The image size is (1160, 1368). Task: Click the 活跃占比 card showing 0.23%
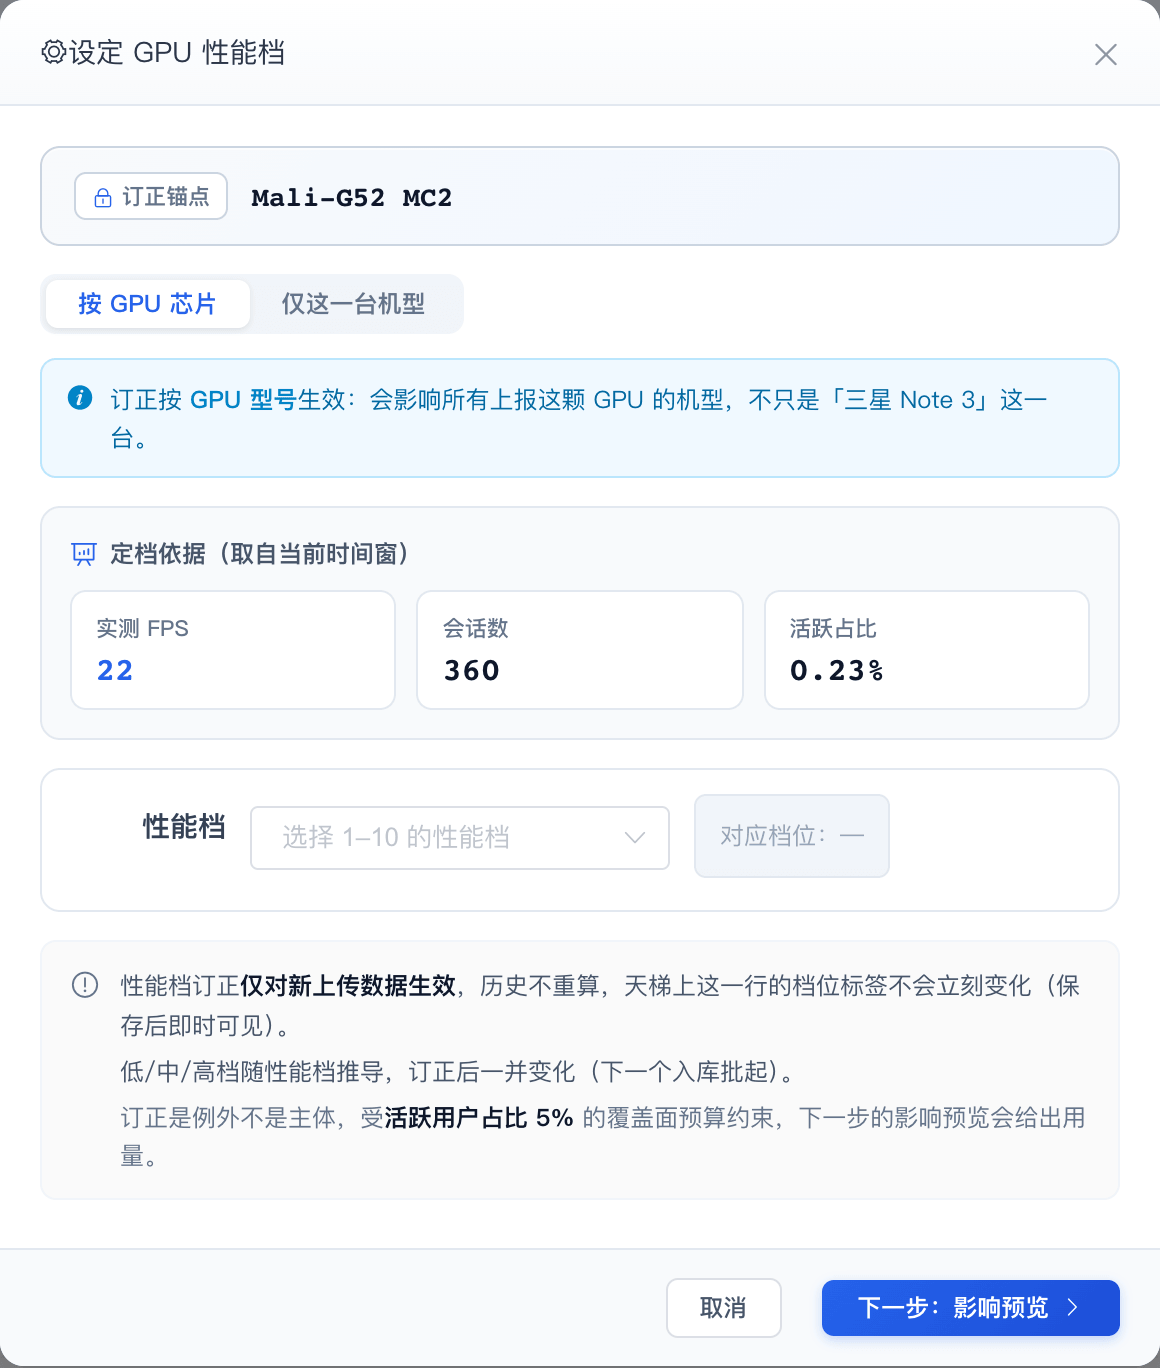(x=927, y=650)
